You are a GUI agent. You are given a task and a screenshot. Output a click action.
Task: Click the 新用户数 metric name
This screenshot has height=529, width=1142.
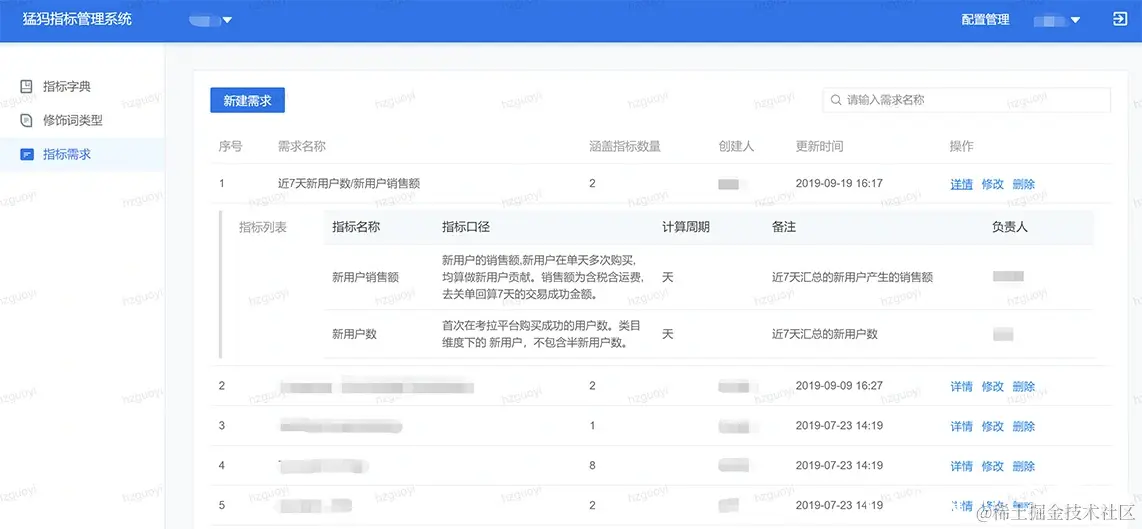(x=354, y=334)
